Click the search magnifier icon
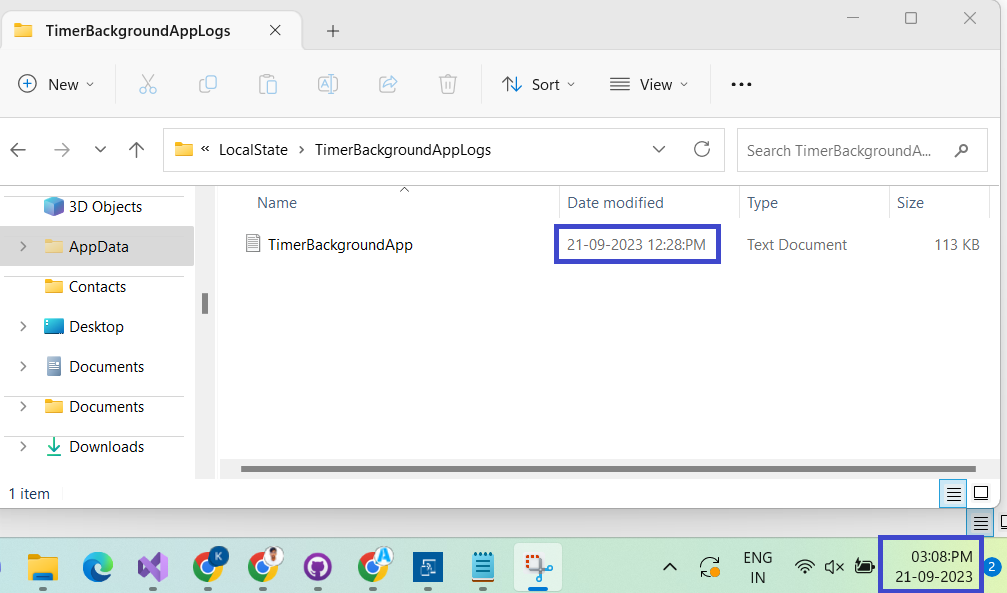 click(x=961, y=150)
